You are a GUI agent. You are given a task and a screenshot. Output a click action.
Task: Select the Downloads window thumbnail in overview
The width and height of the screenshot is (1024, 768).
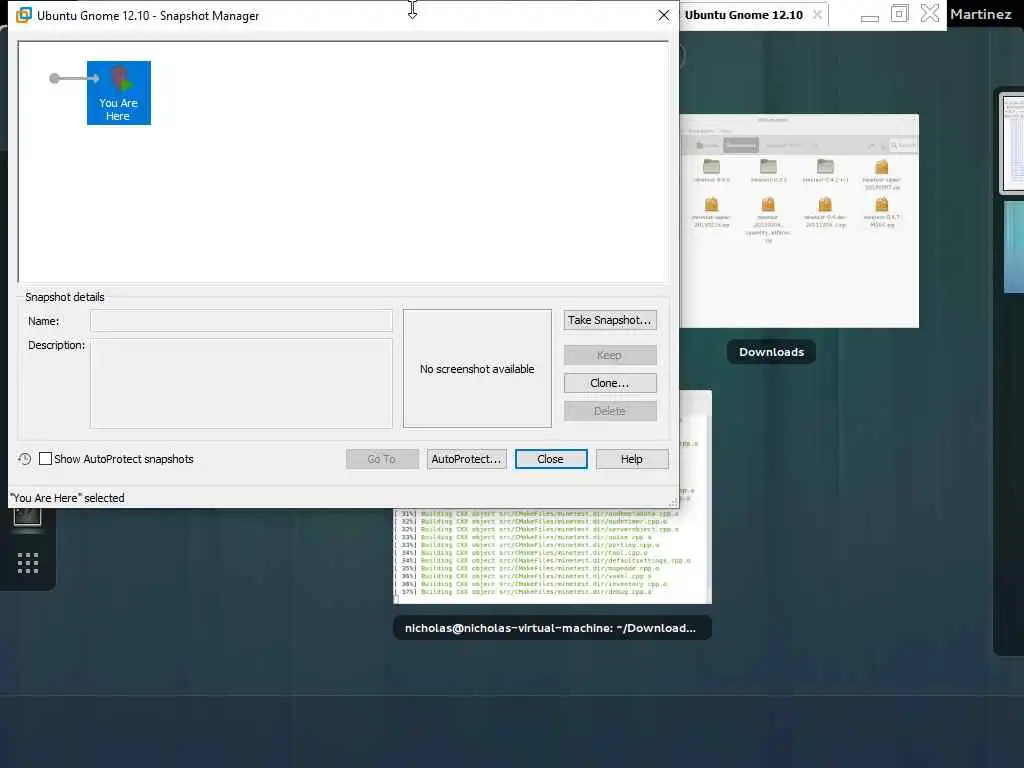[x=799, y=222]
